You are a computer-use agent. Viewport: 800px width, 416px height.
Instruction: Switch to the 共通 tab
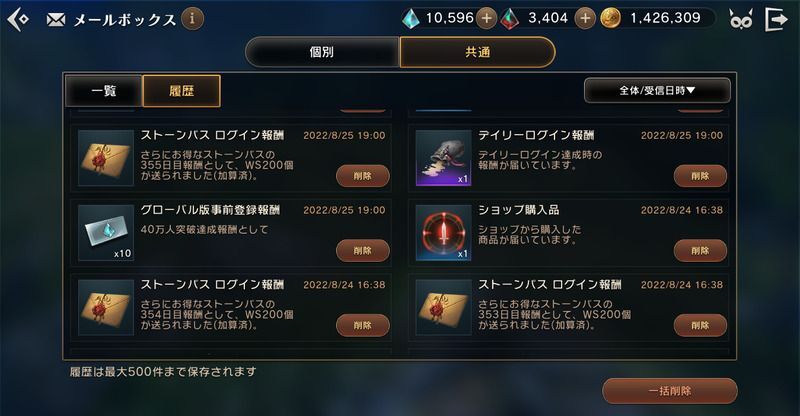478,52
